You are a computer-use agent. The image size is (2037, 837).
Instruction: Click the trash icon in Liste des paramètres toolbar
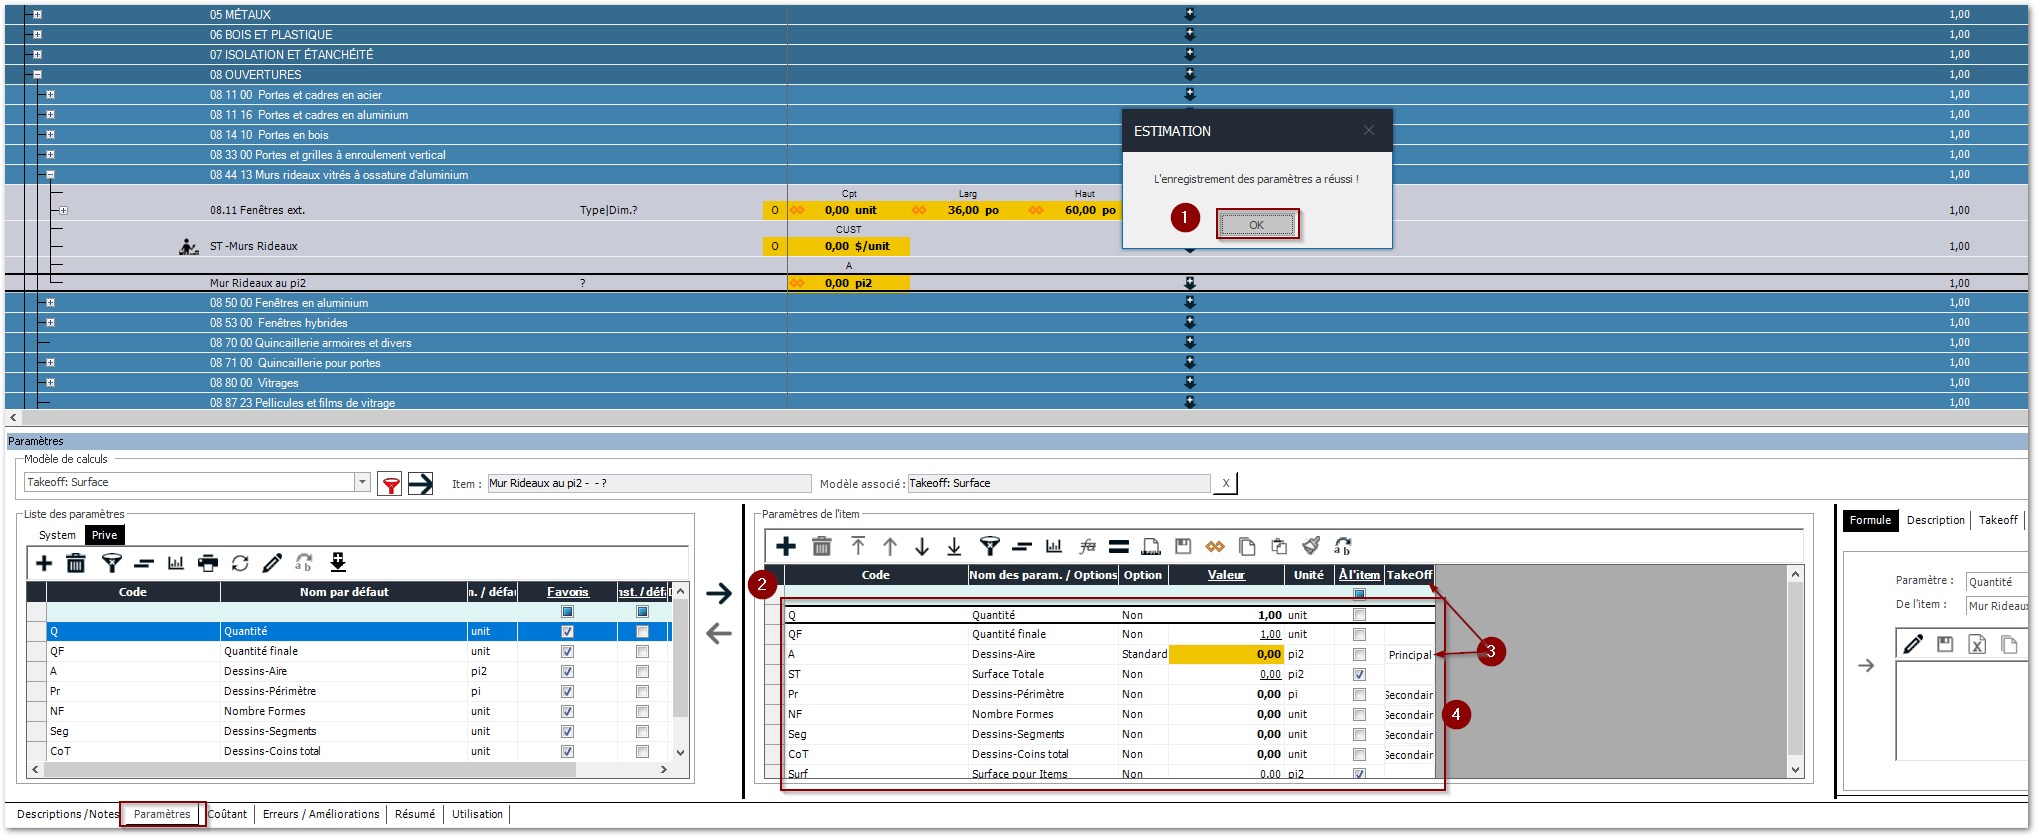pos(76,564)
